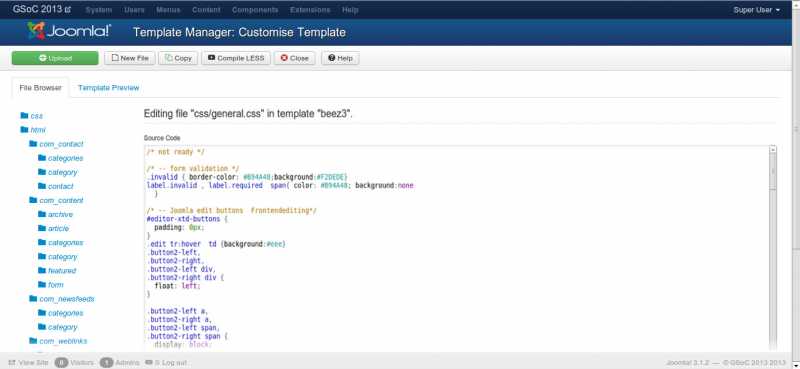This screenshot has width=800, height=369.
Task: Open the Components menu
Action: pos(255,10)
